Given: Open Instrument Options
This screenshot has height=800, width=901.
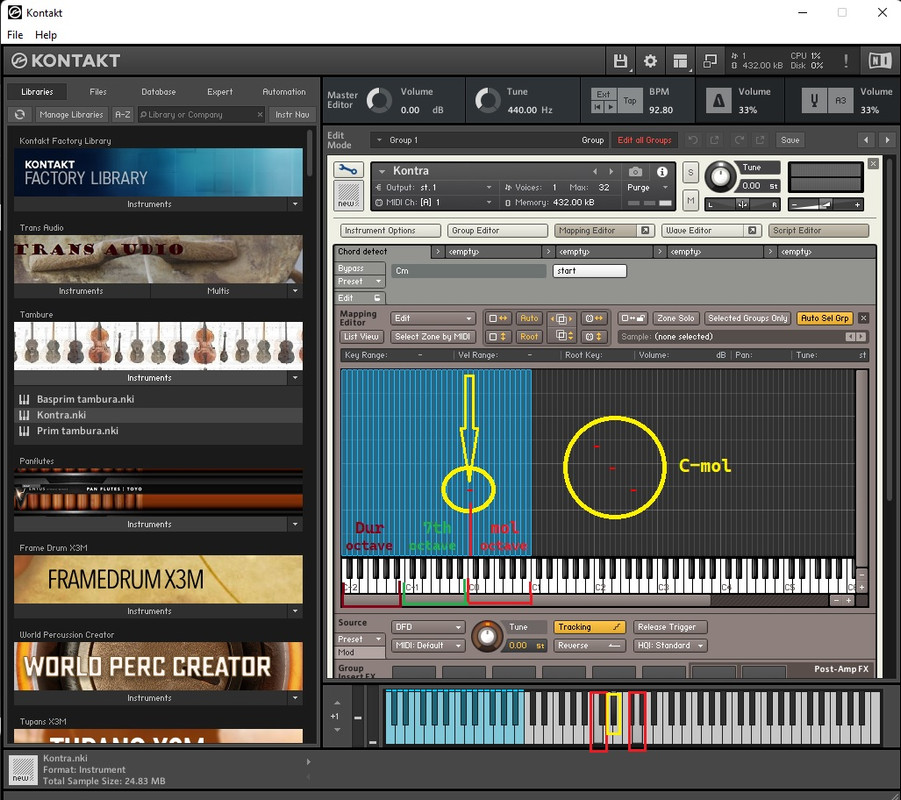Looking at the screenshot, I should (x=390, y=230).
